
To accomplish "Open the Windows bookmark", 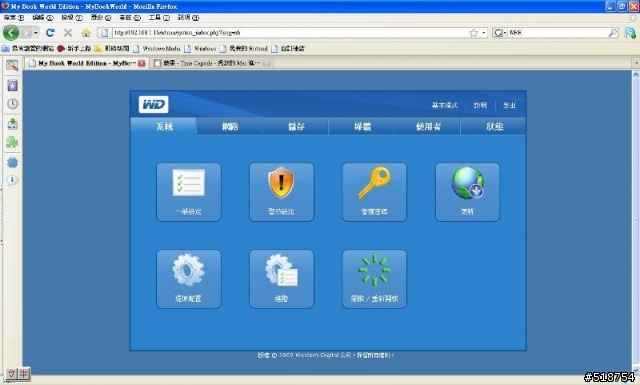I will point(200,49).
